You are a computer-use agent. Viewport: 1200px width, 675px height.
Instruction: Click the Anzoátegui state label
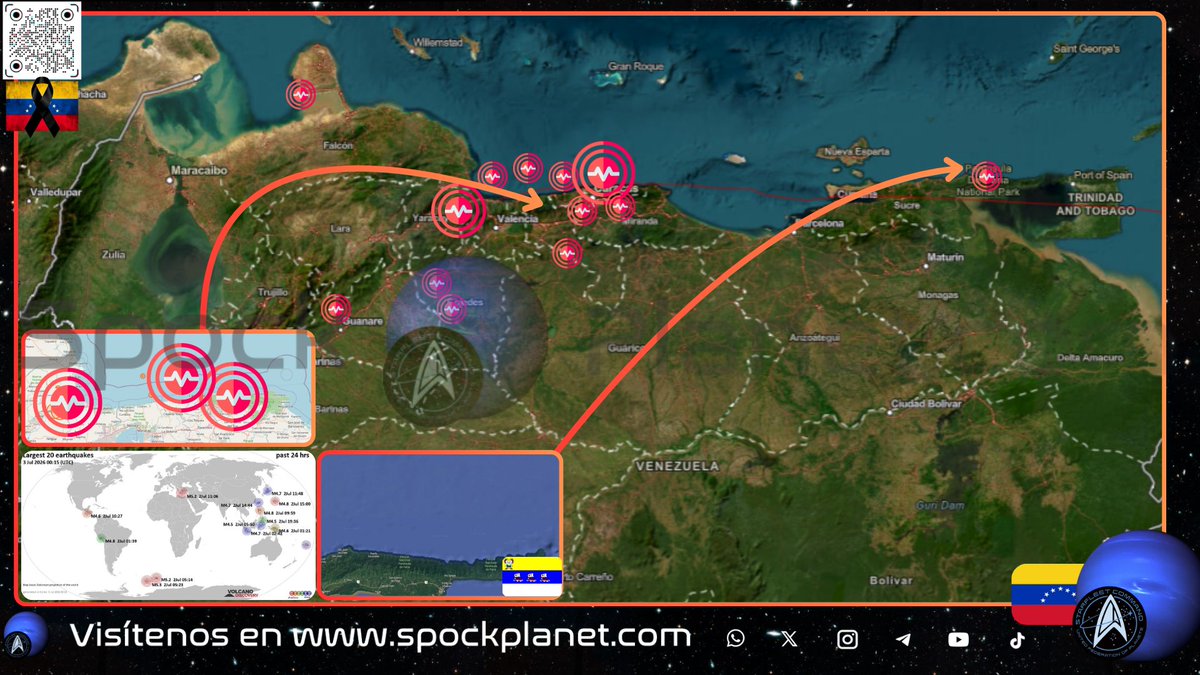click(813, 337)
